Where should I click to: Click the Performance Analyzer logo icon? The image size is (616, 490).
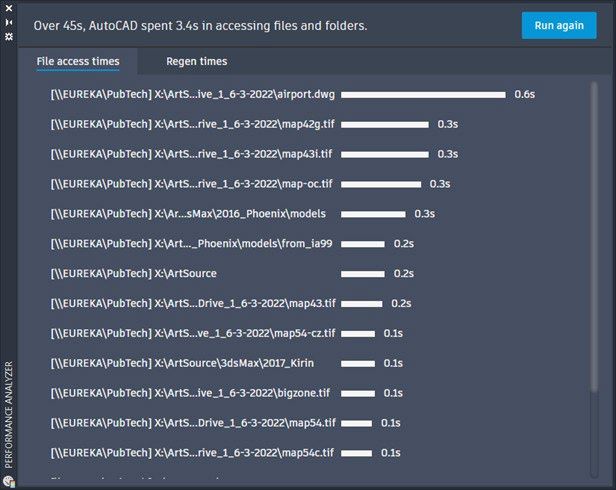click(x=9, y=481)
